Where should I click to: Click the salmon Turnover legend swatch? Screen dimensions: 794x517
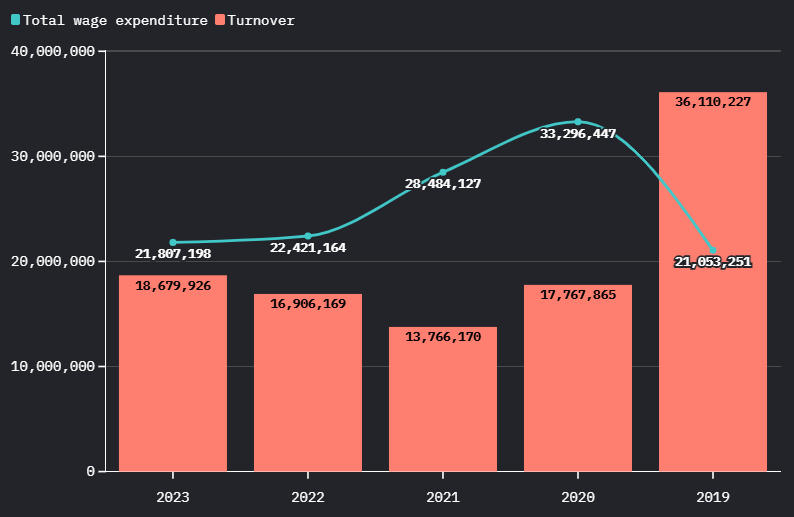coord(220,20)
